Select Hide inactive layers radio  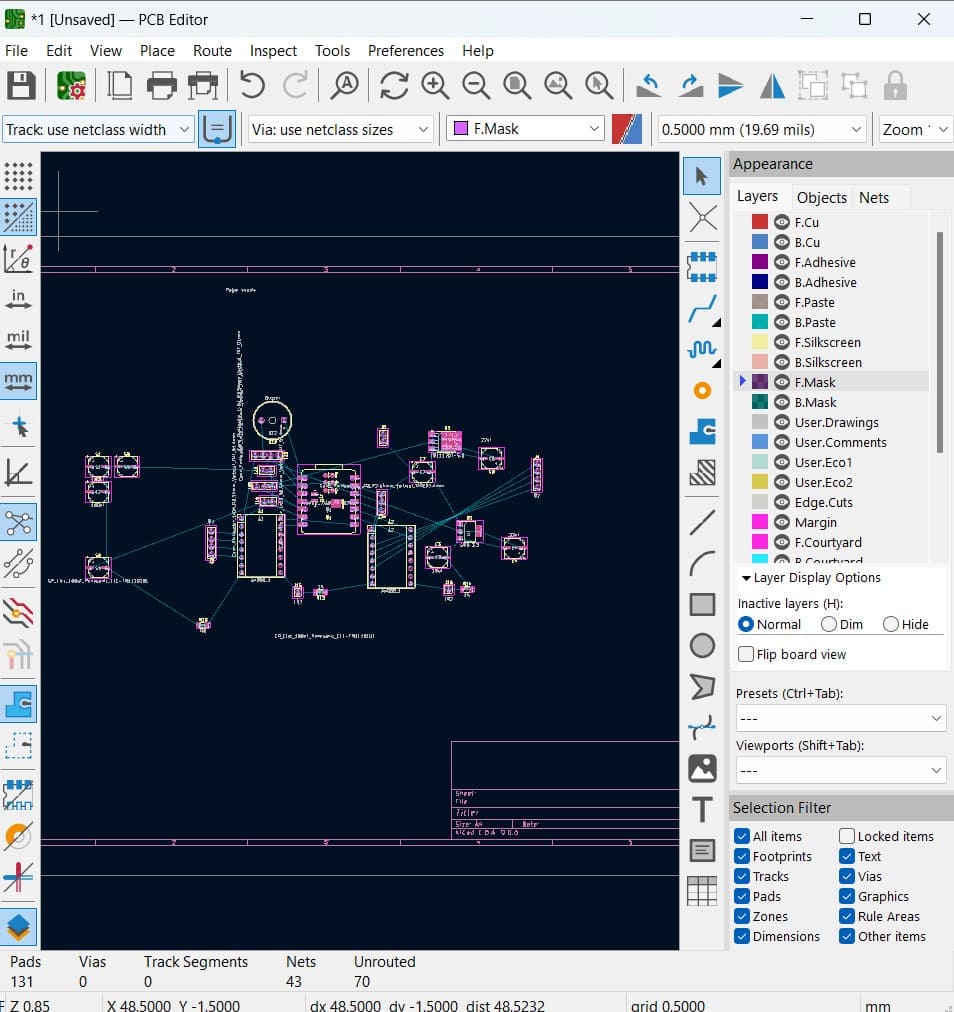pyautogui.click(x=891, y=624)
